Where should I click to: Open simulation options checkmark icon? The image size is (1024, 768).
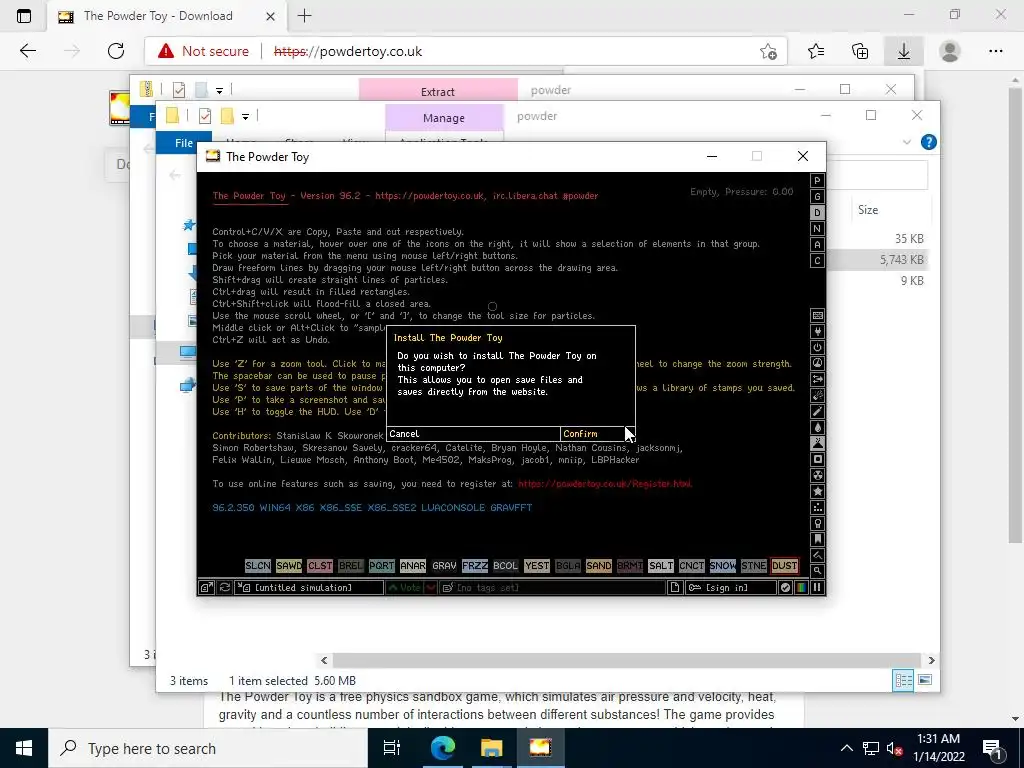tap(785, 587)
